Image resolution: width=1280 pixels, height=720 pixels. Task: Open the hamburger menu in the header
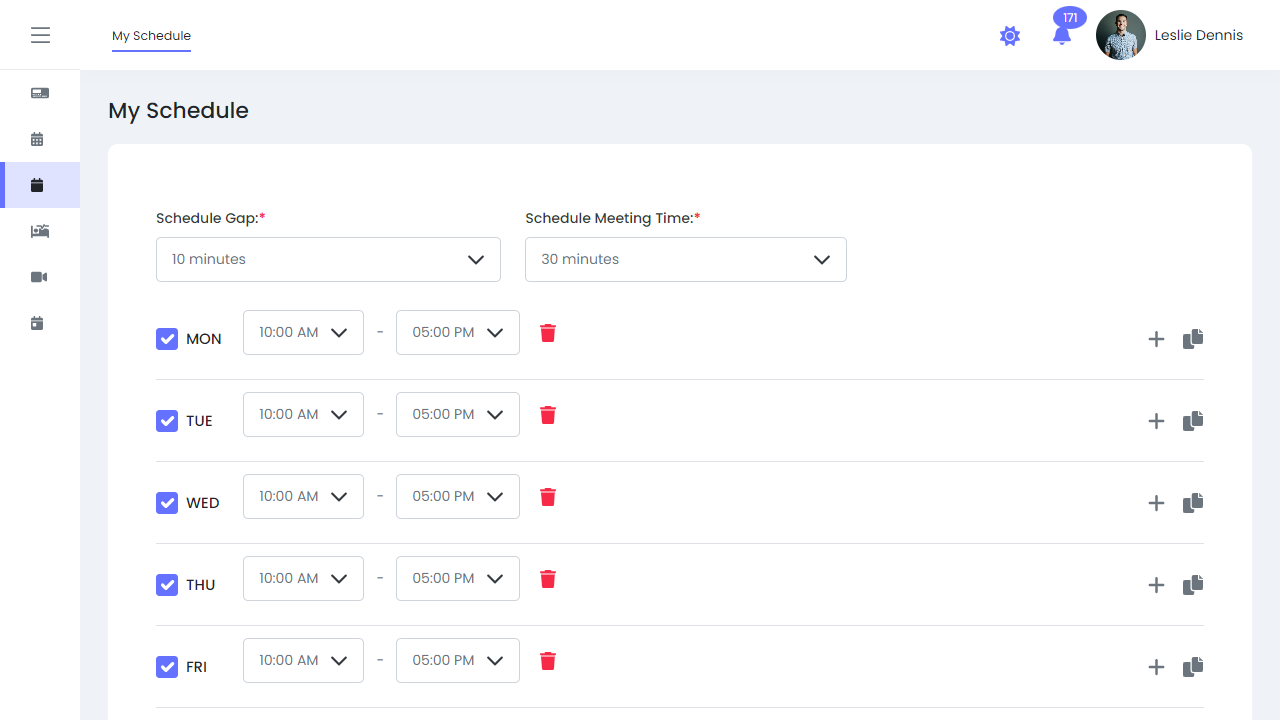pyautogui.click(x=40, y=35)
